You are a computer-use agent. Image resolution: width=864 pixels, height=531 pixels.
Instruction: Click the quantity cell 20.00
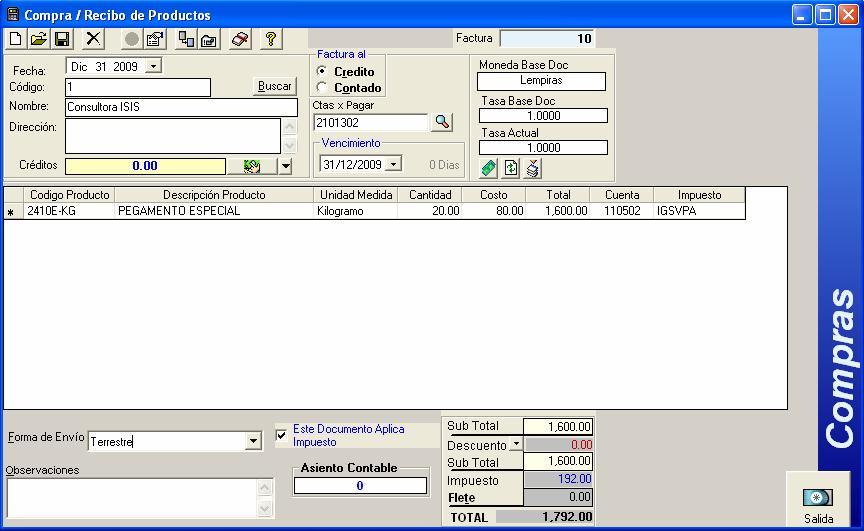tap(430, 211)
